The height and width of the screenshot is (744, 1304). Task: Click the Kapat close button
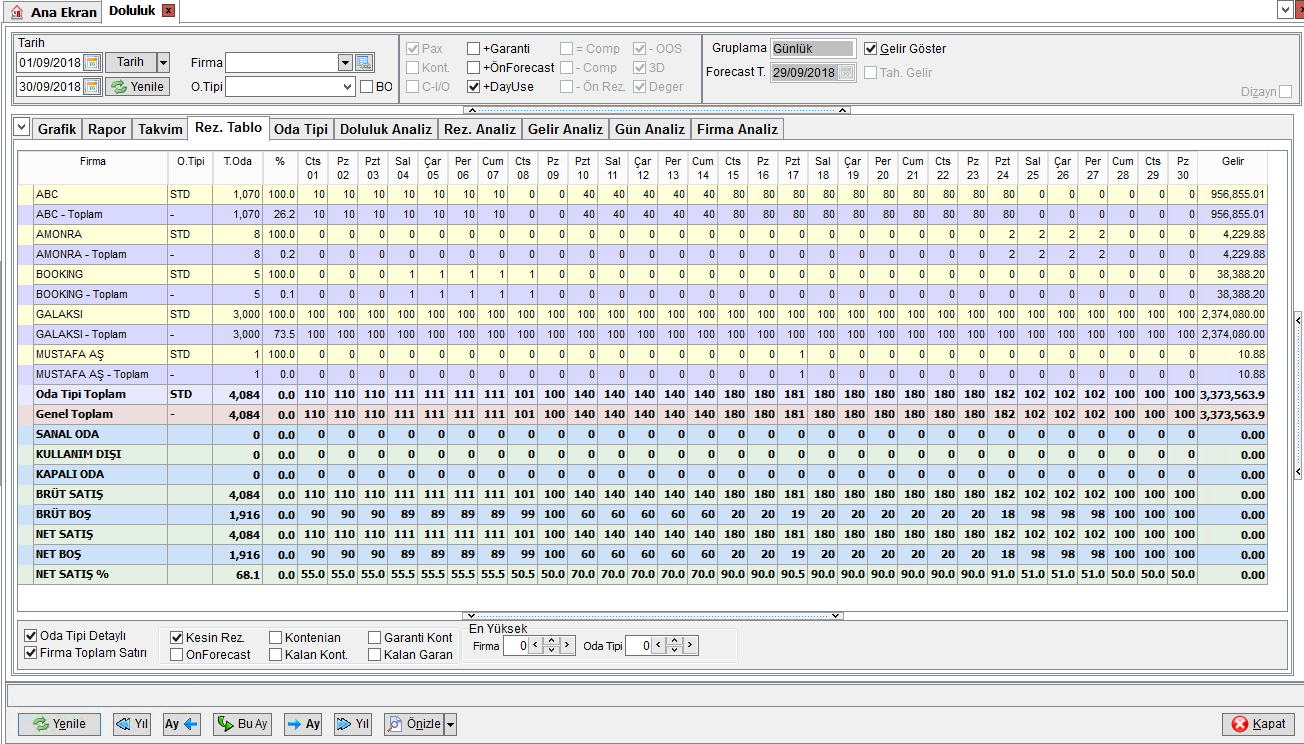pos(1258,724)
